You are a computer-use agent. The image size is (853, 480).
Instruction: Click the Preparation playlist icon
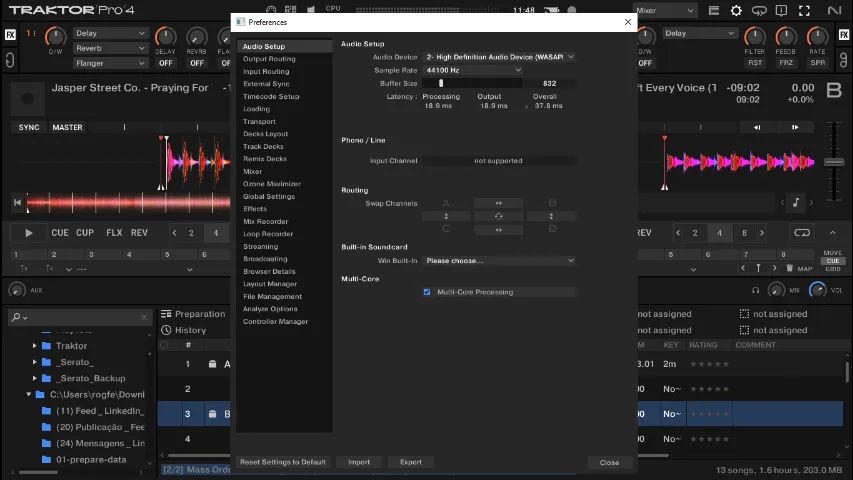166,314
